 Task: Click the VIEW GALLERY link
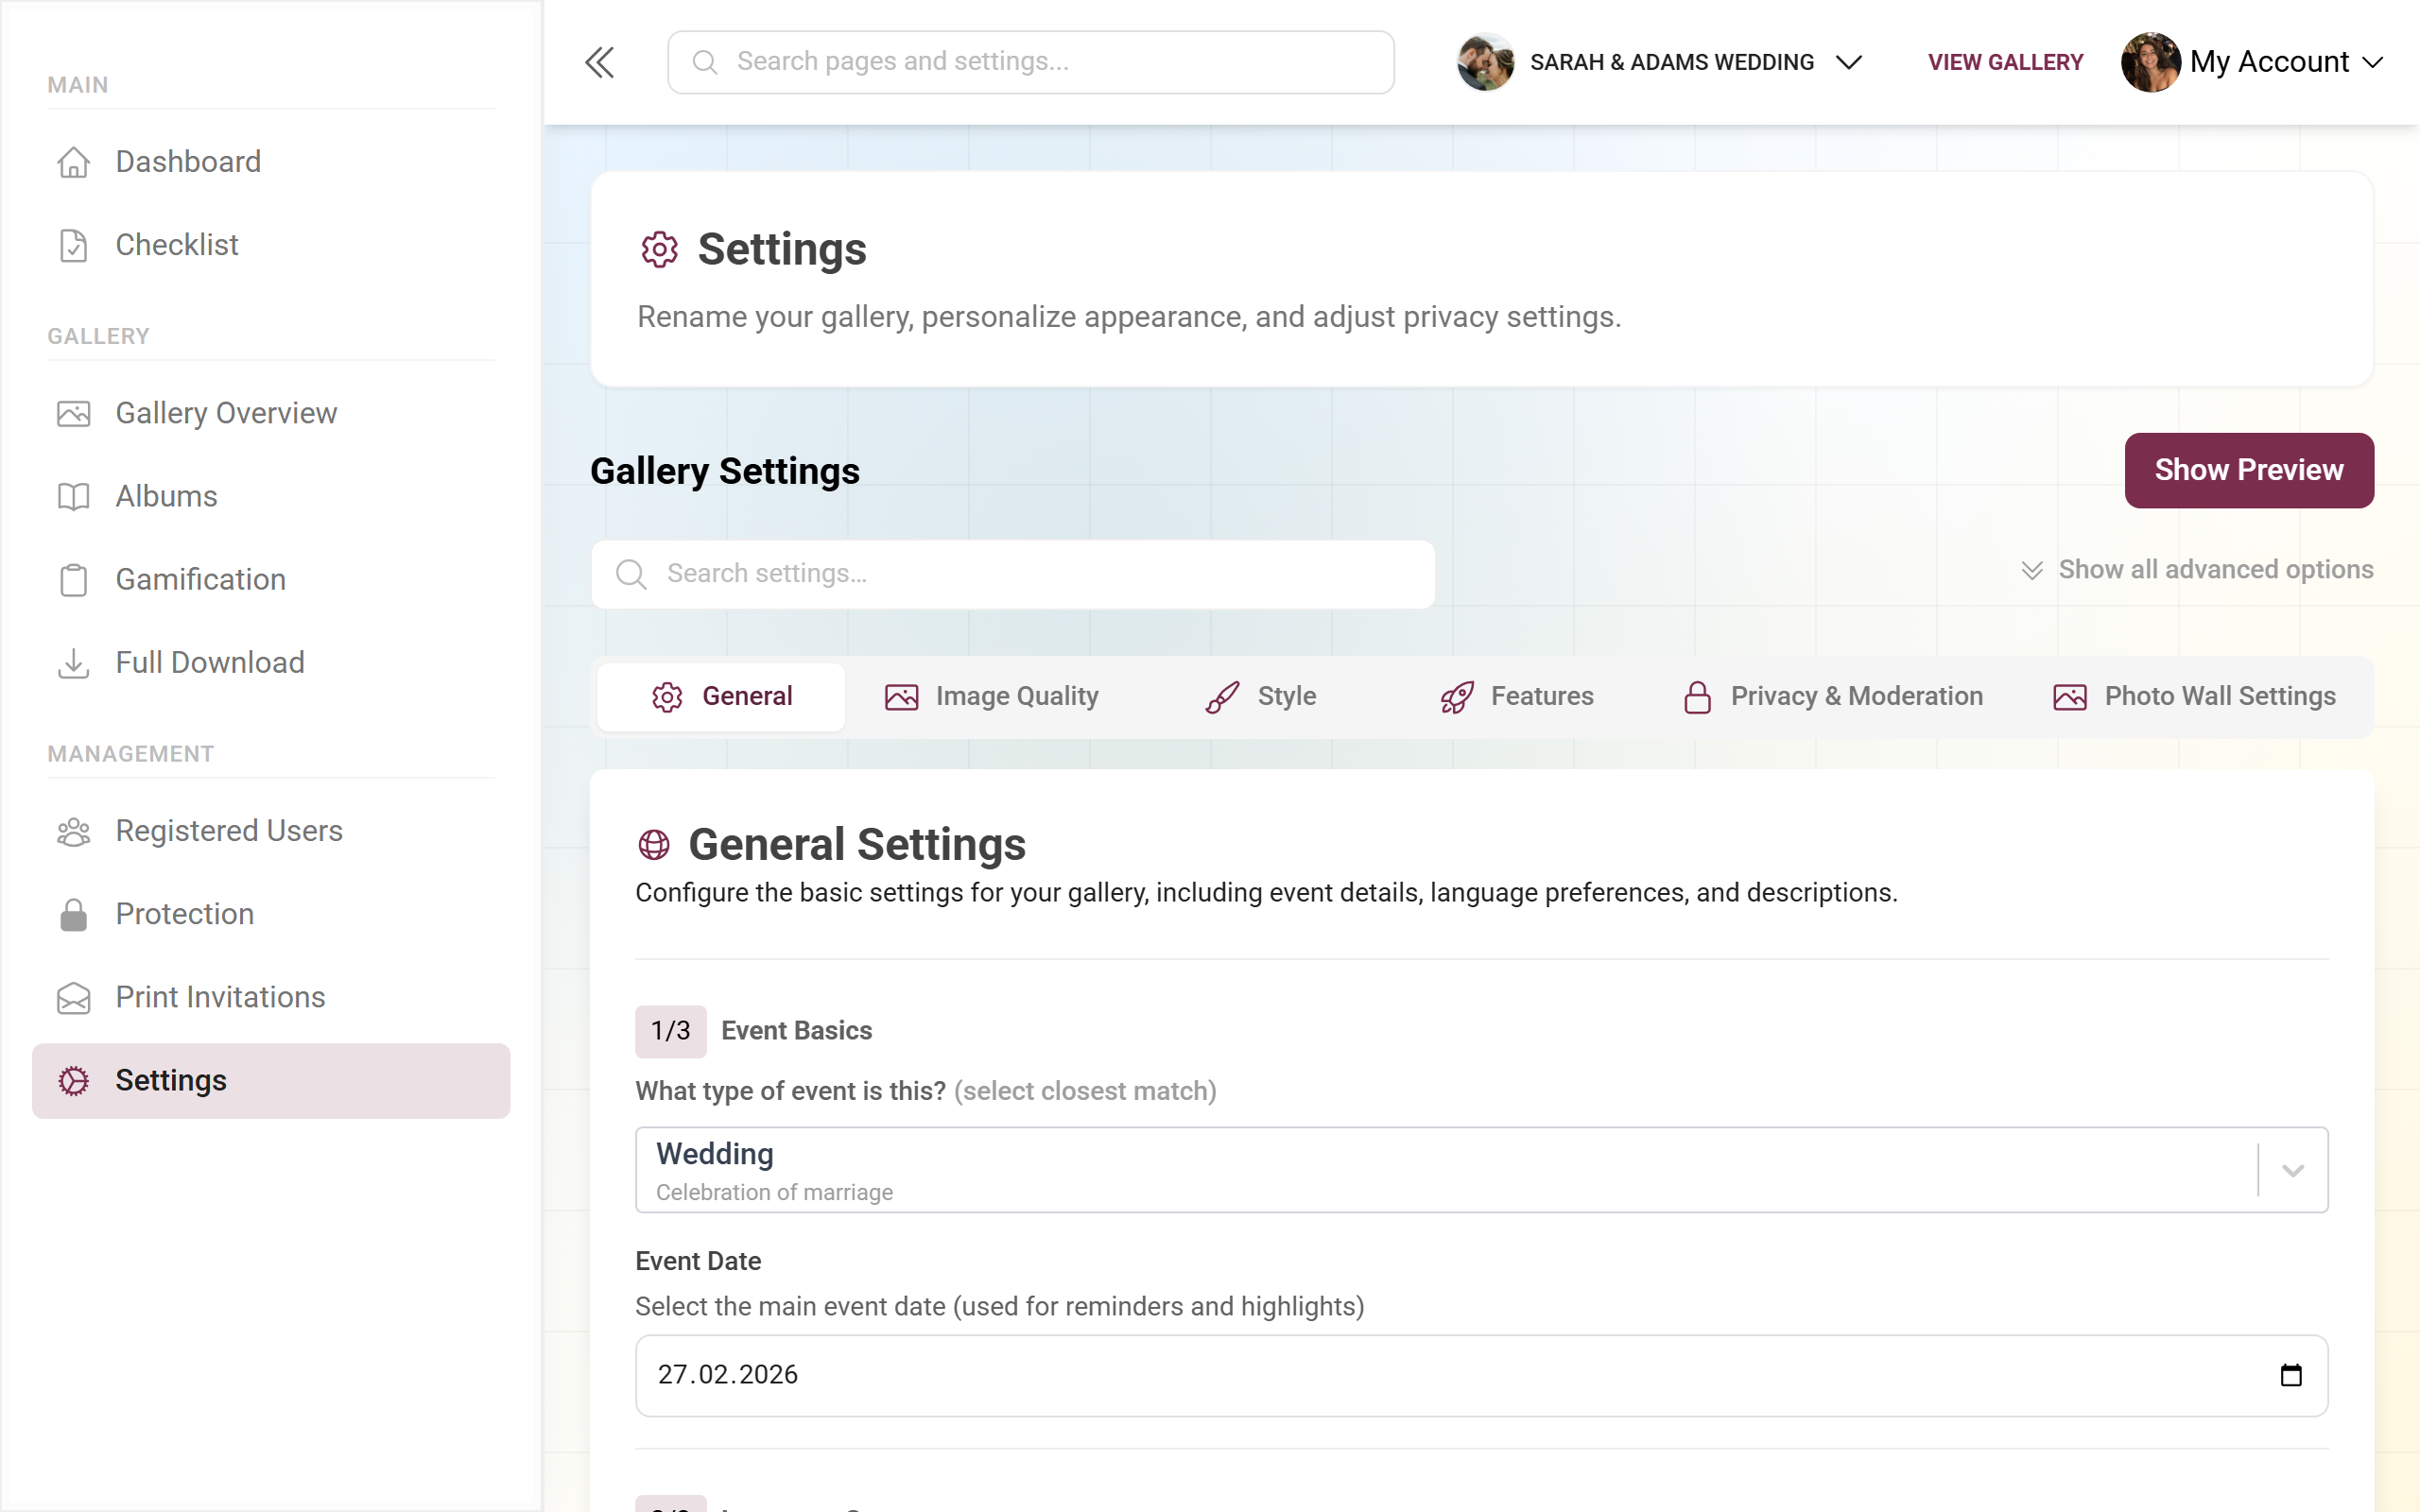point(2005,62)
